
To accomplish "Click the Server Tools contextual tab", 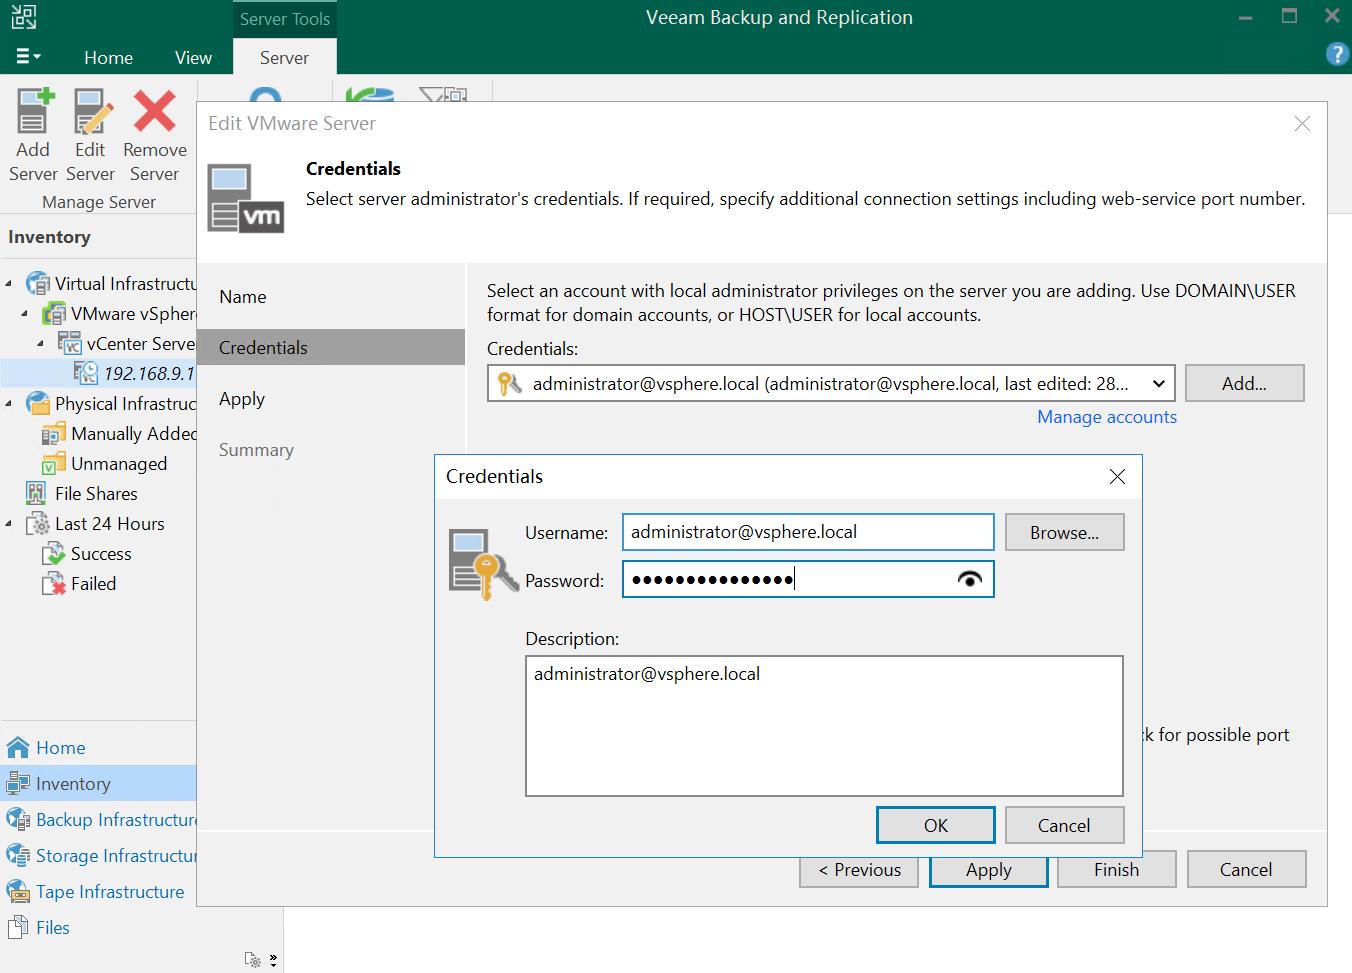I will click(x=284, y=19).
